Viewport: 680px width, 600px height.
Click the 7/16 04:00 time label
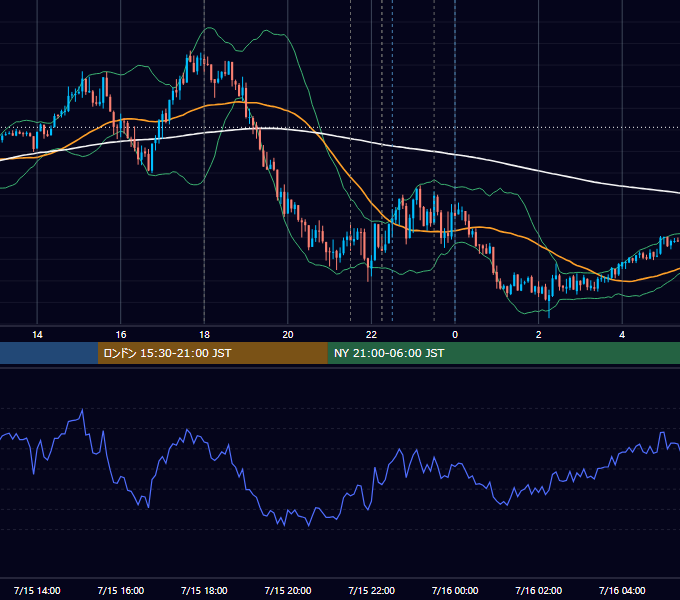pyautogui.click(x=622, y=590)
